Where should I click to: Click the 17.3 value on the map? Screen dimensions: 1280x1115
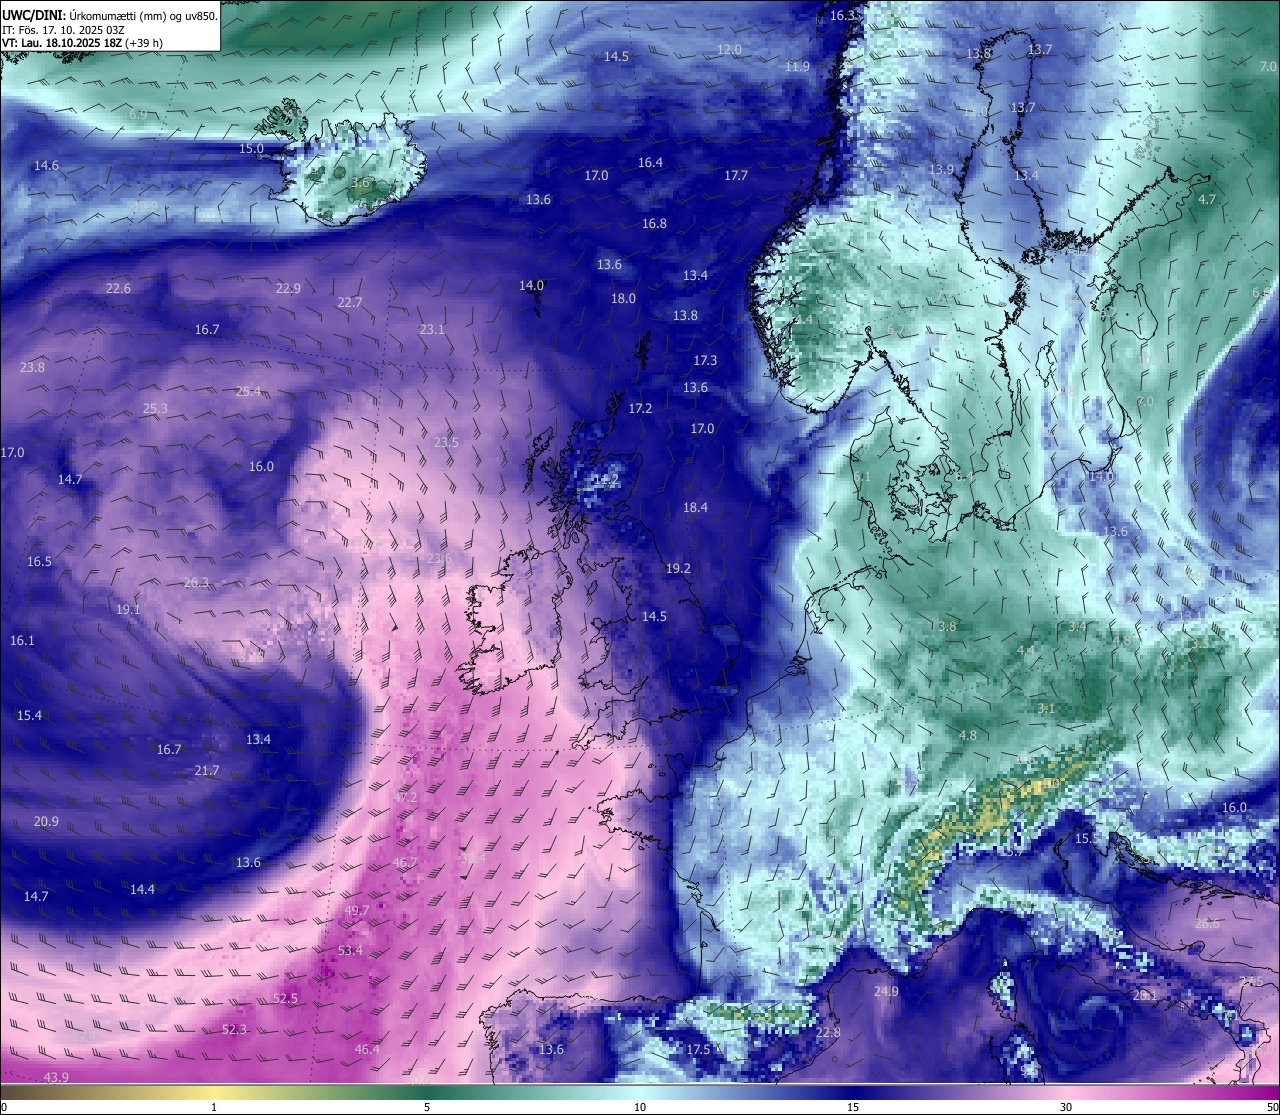click(705, 360)
